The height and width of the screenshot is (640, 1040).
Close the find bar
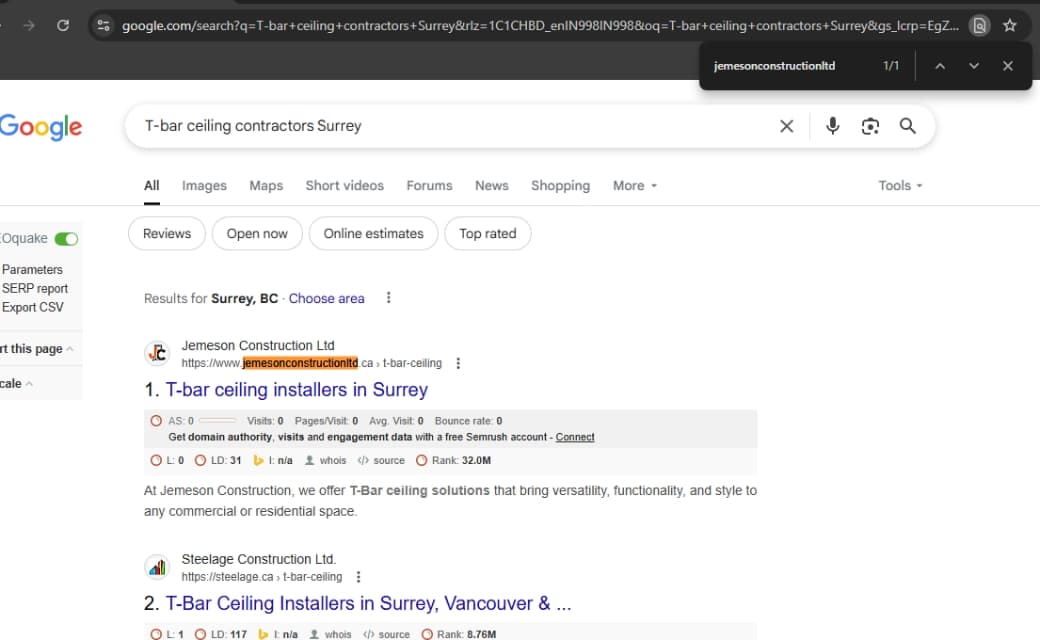tap(1008, 66)
